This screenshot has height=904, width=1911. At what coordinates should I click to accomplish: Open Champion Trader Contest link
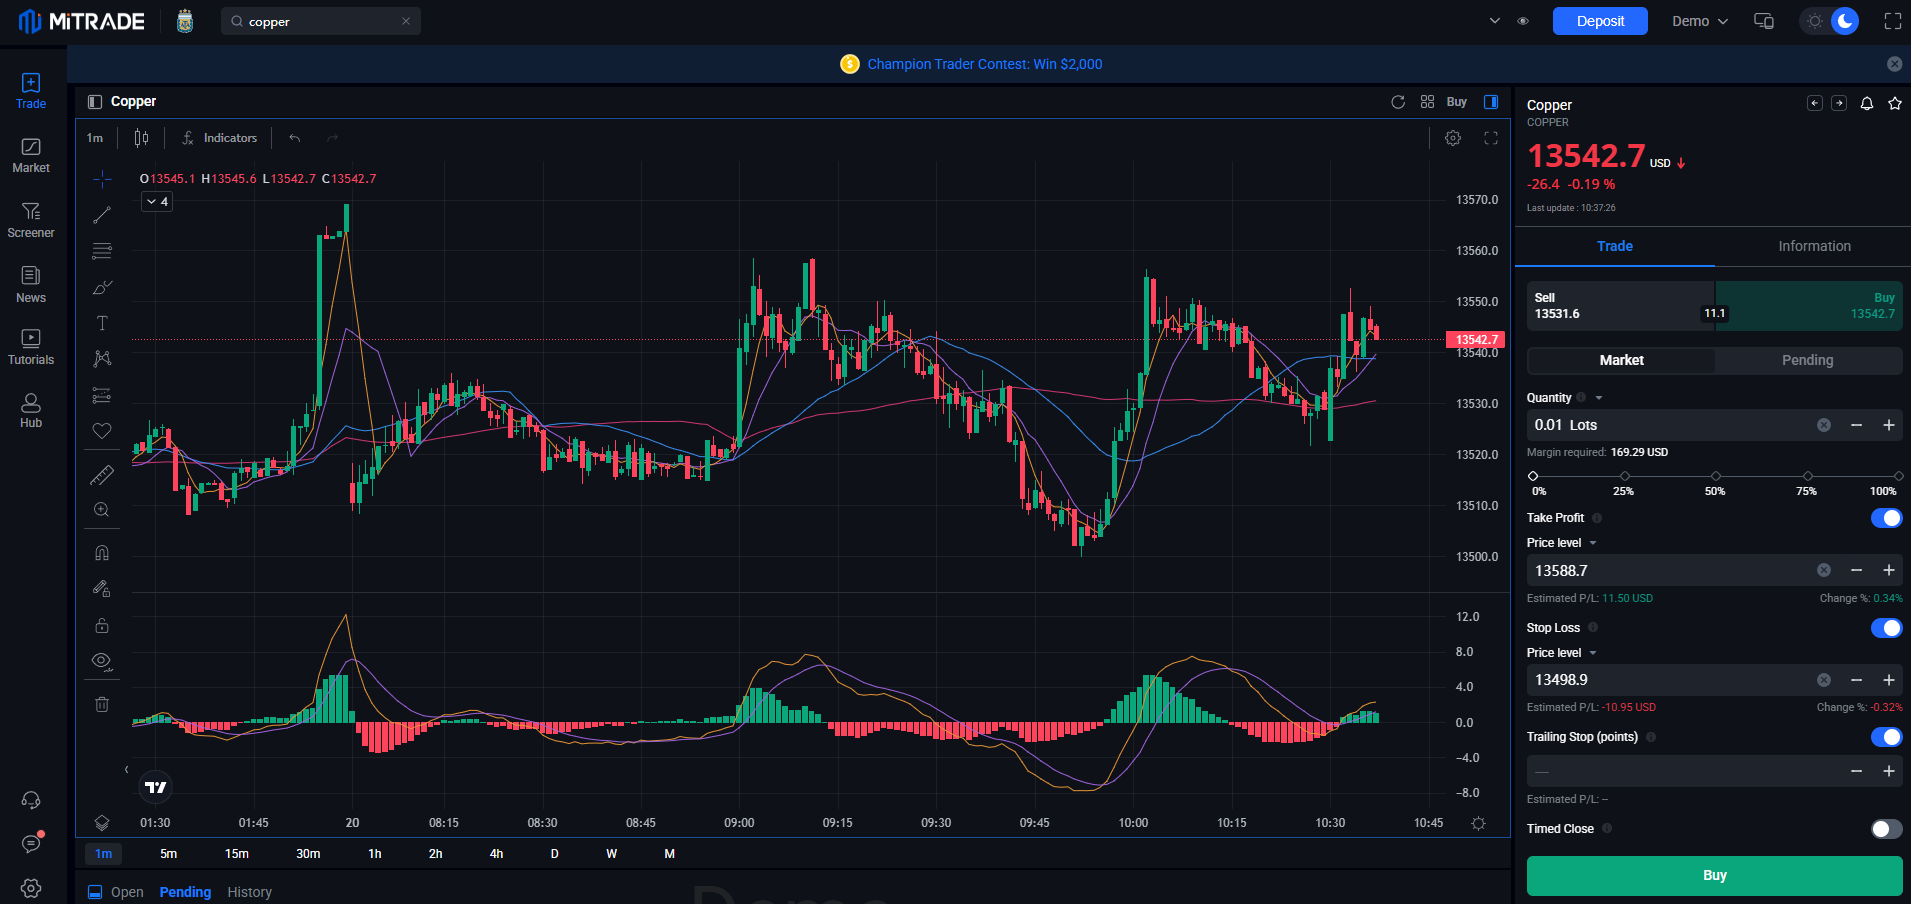984,64
